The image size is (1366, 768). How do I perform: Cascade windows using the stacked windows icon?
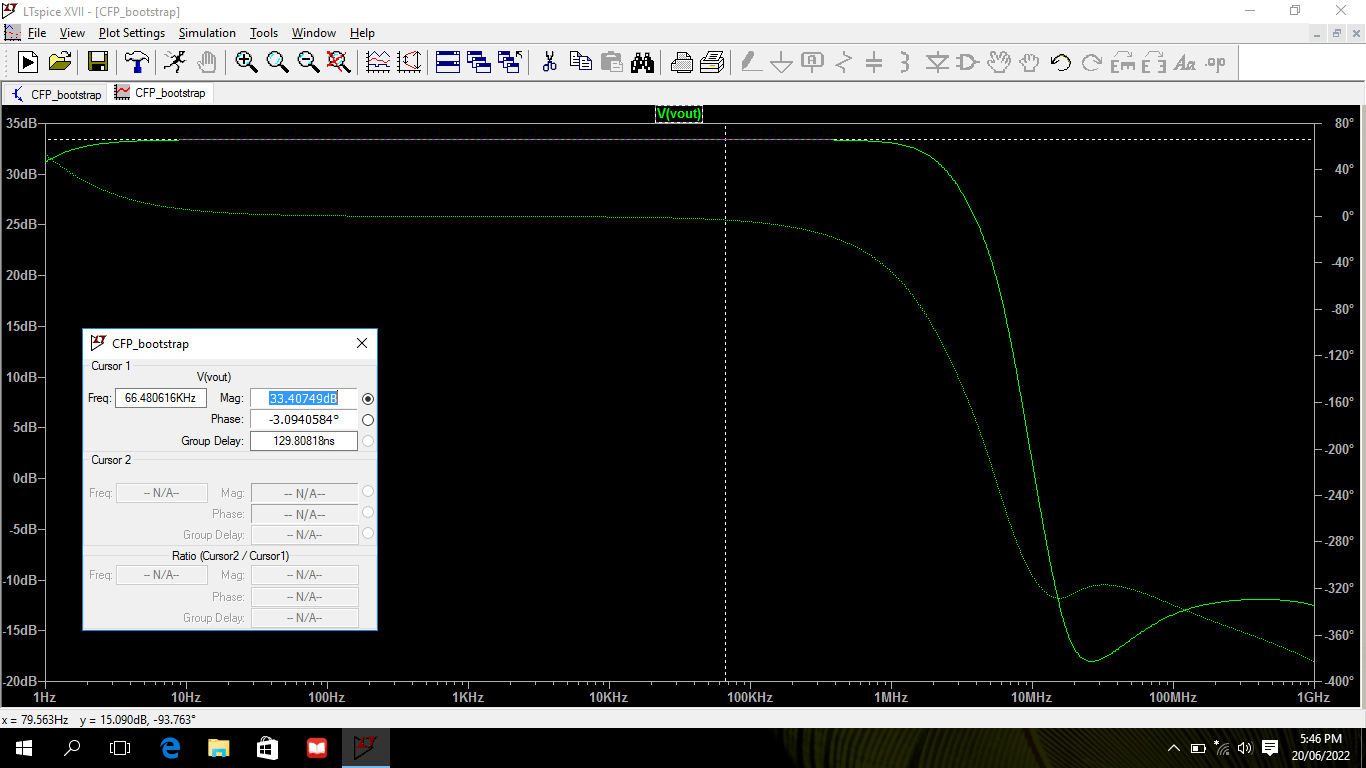coord(479,62)
